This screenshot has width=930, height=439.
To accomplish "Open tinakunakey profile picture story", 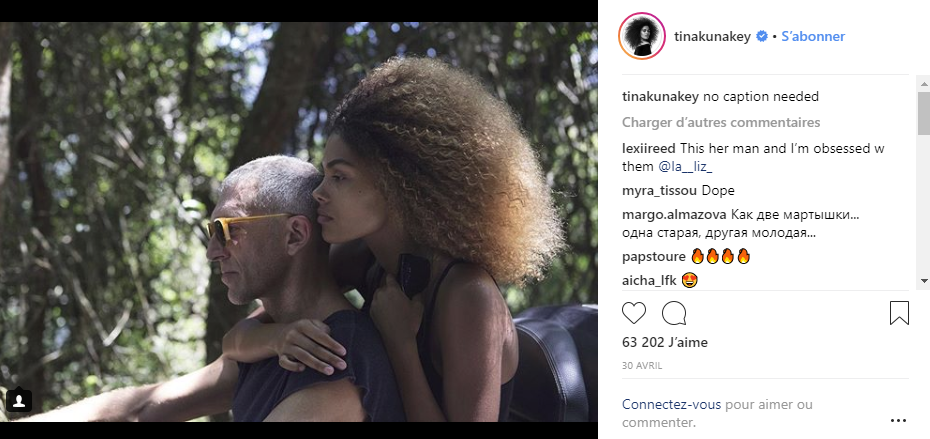I will [642, 36].
